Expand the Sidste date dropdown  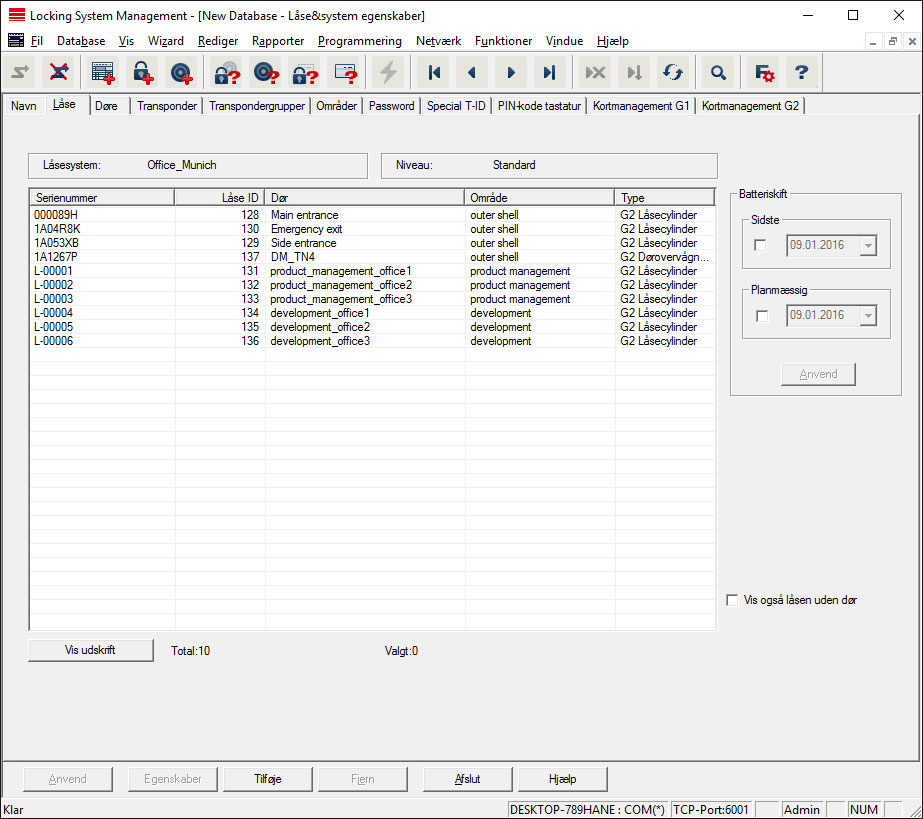(866, 246)
